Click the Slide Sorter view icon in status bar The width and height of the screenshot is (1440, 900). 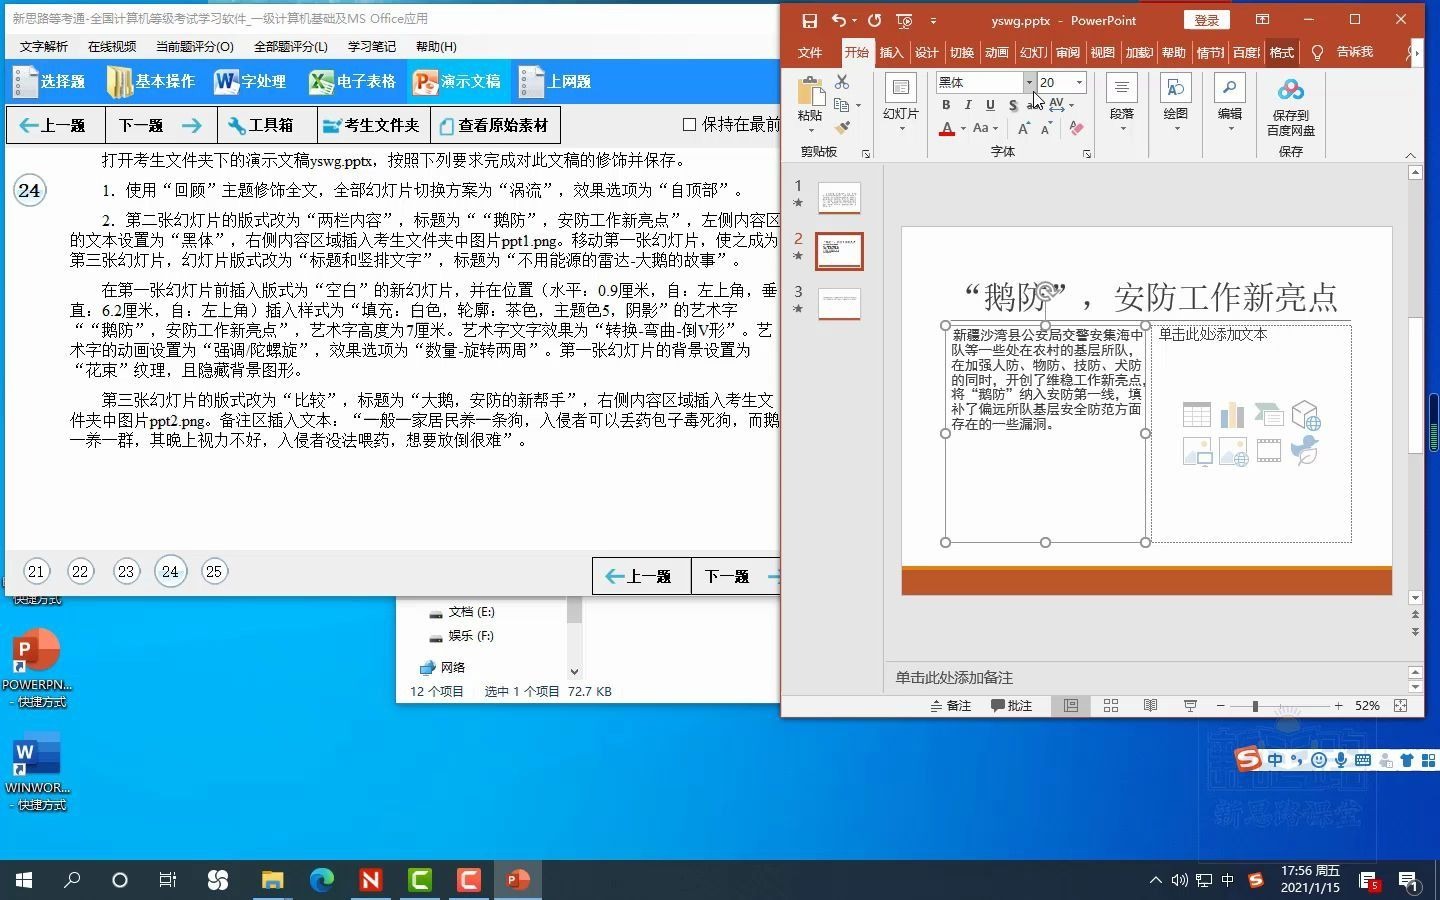[1111, 706]
